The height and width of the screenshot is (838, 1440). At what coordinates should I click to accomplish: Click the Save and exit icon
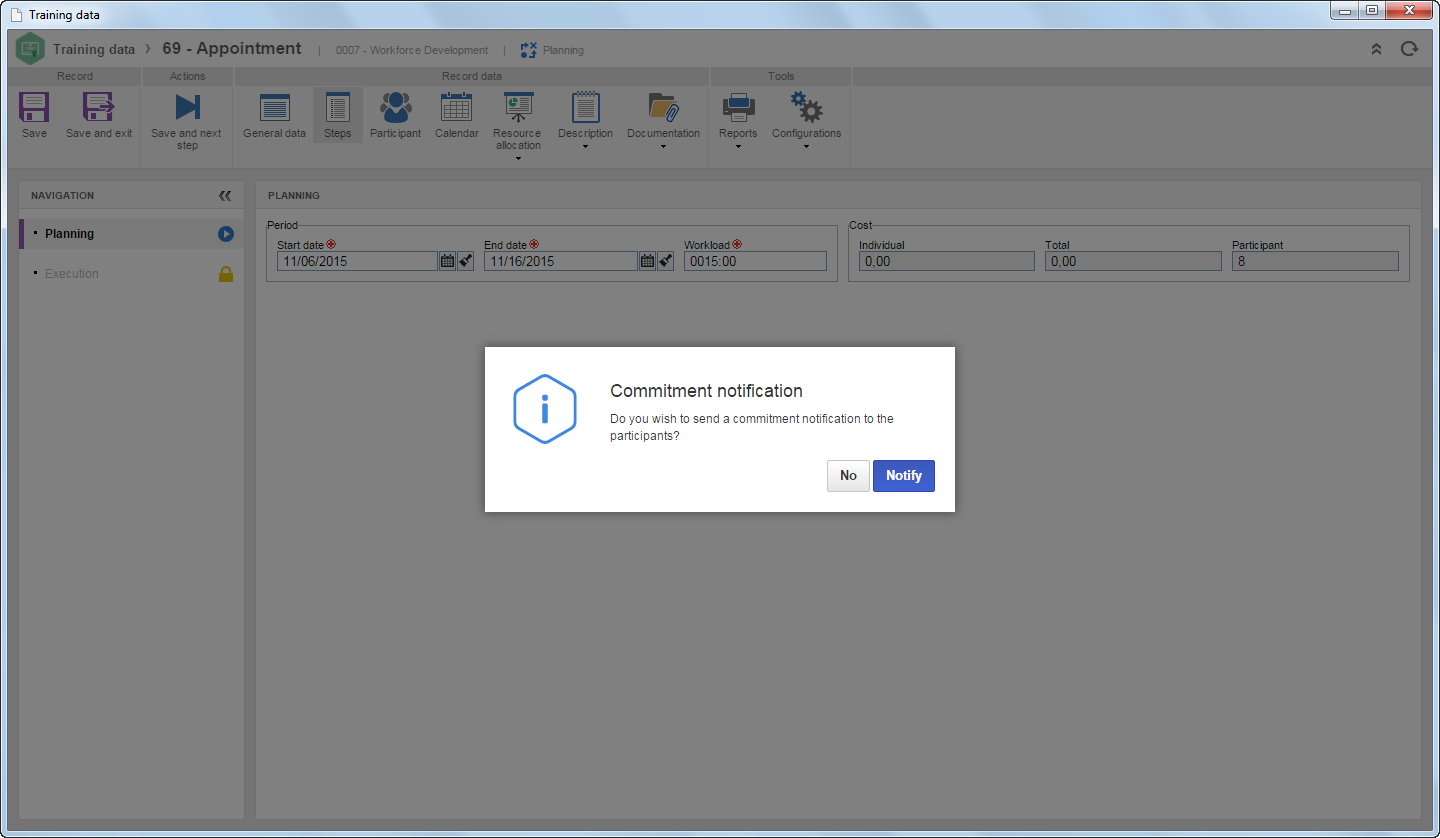tap(99, 107)
